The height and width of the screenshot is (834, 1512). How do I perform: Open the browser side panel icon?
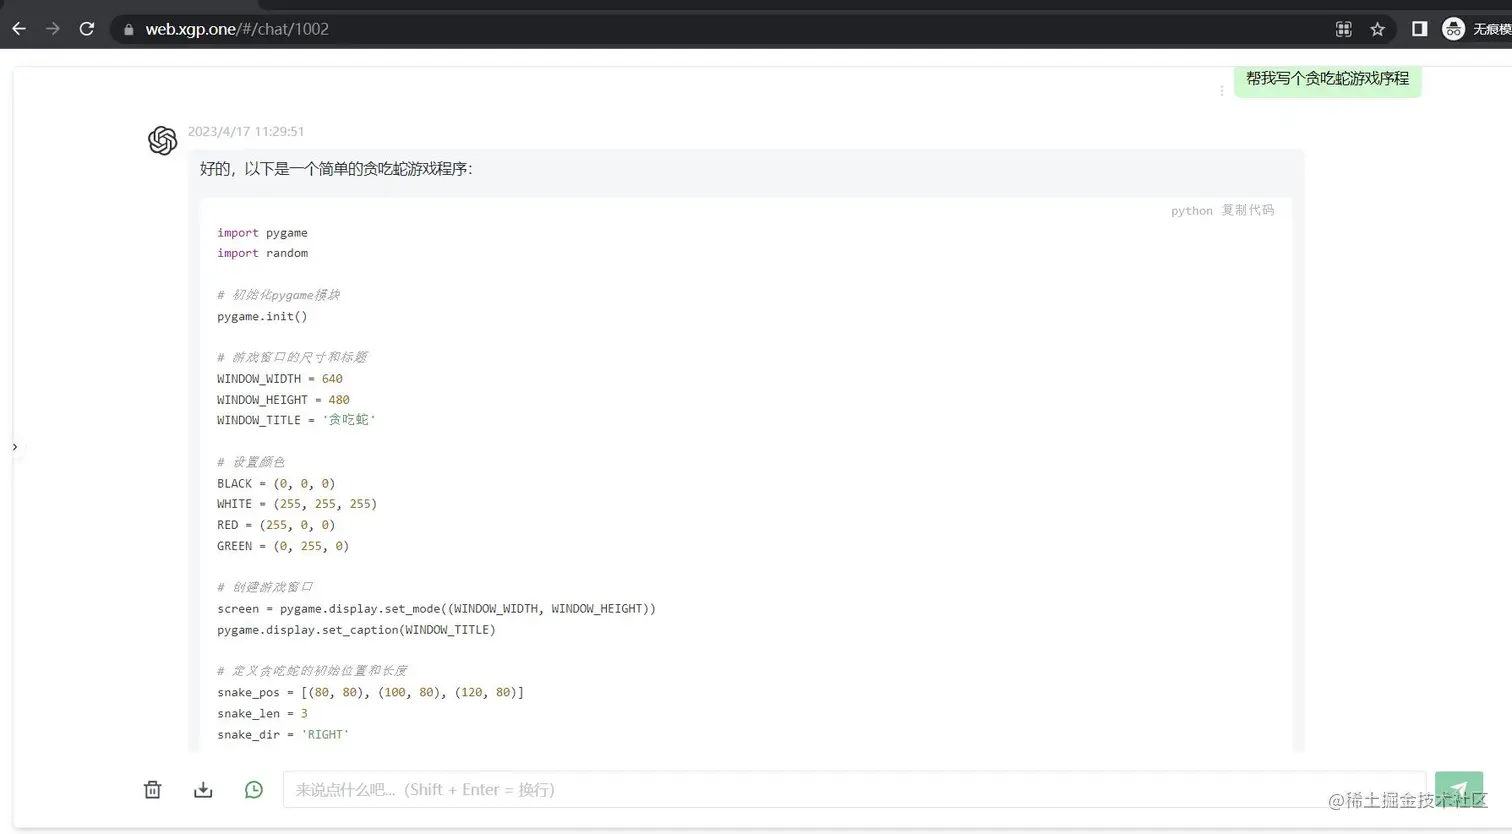tap(1419, 29)
